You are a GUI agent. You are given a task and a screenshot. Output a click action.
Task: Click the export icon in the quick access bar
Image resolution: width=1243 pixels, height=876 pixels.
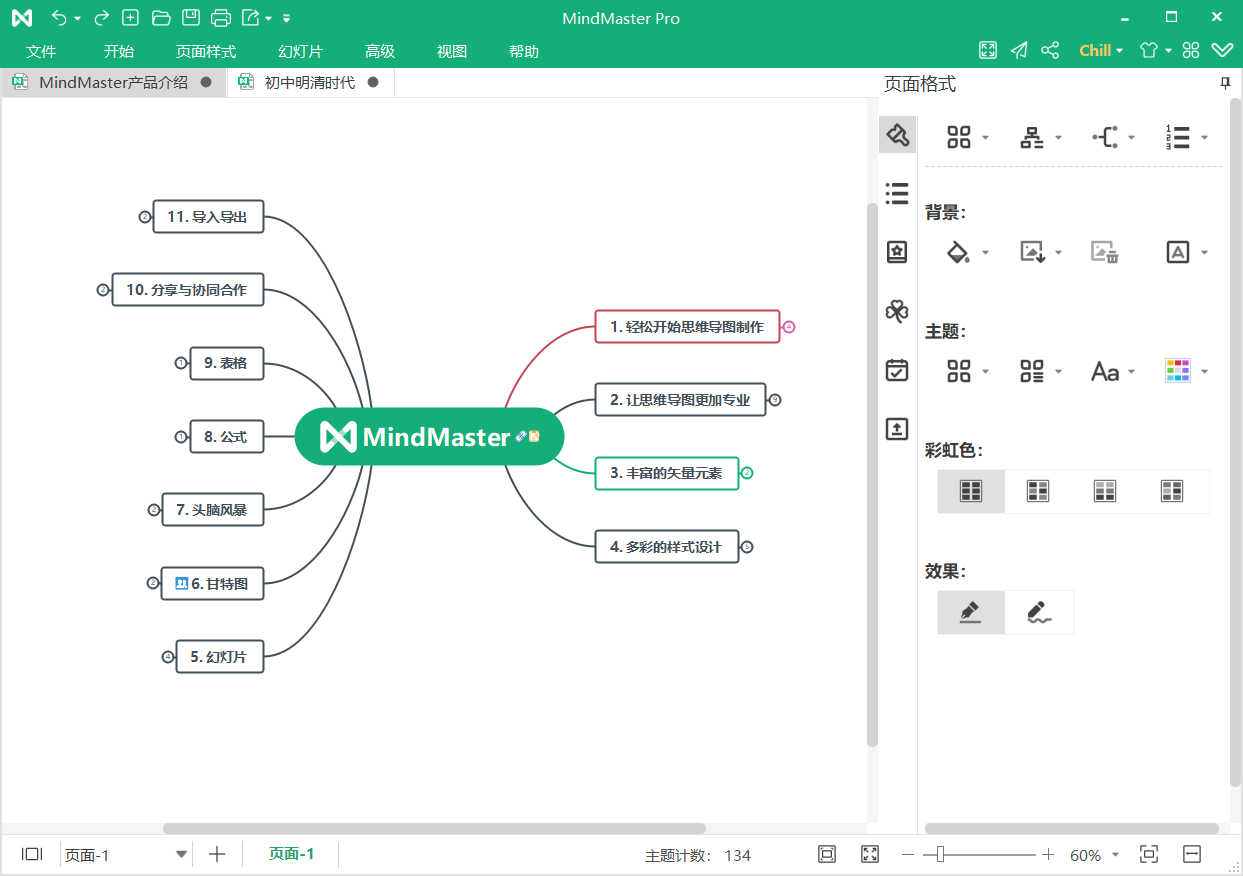tap(251, 18)
